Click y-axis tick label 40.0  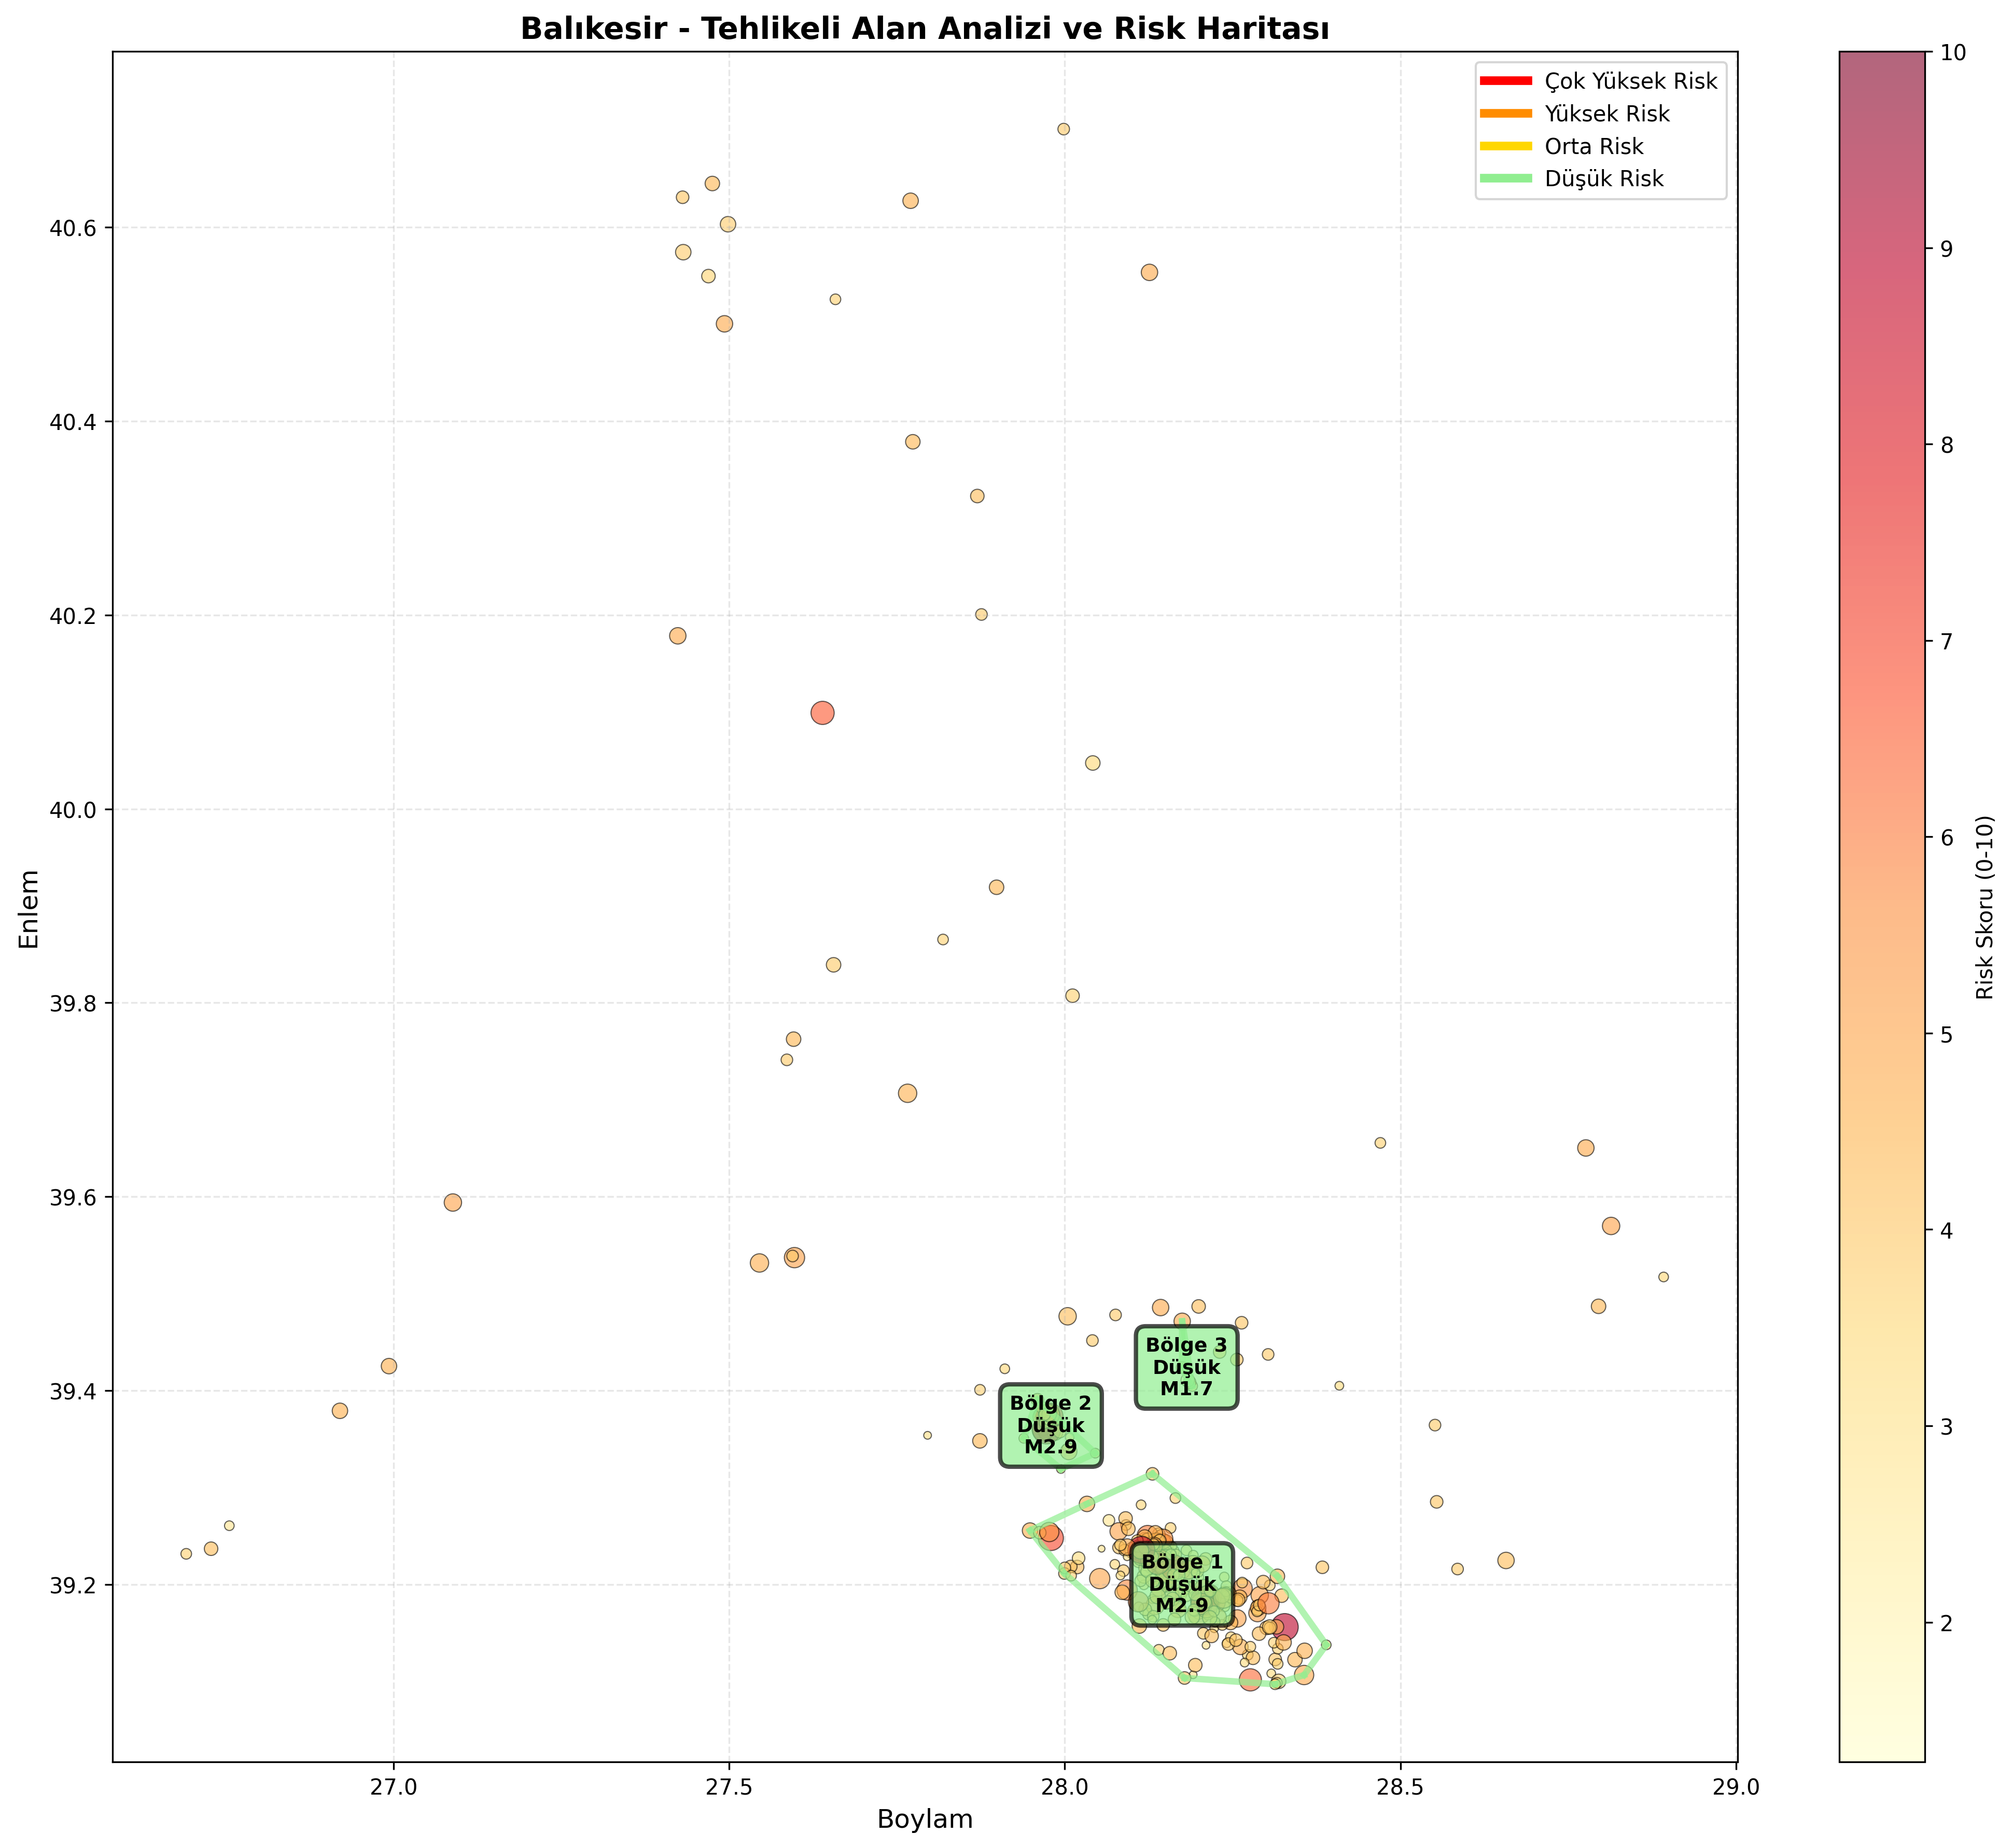[x=74, y=810]
